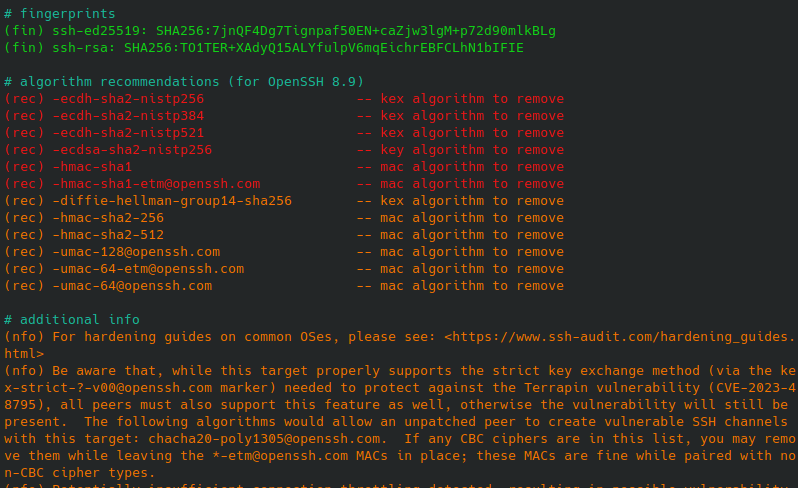798x488 pixels.
Task: Click the -hmac-sha2-256 entry
Action: point(108,218)
